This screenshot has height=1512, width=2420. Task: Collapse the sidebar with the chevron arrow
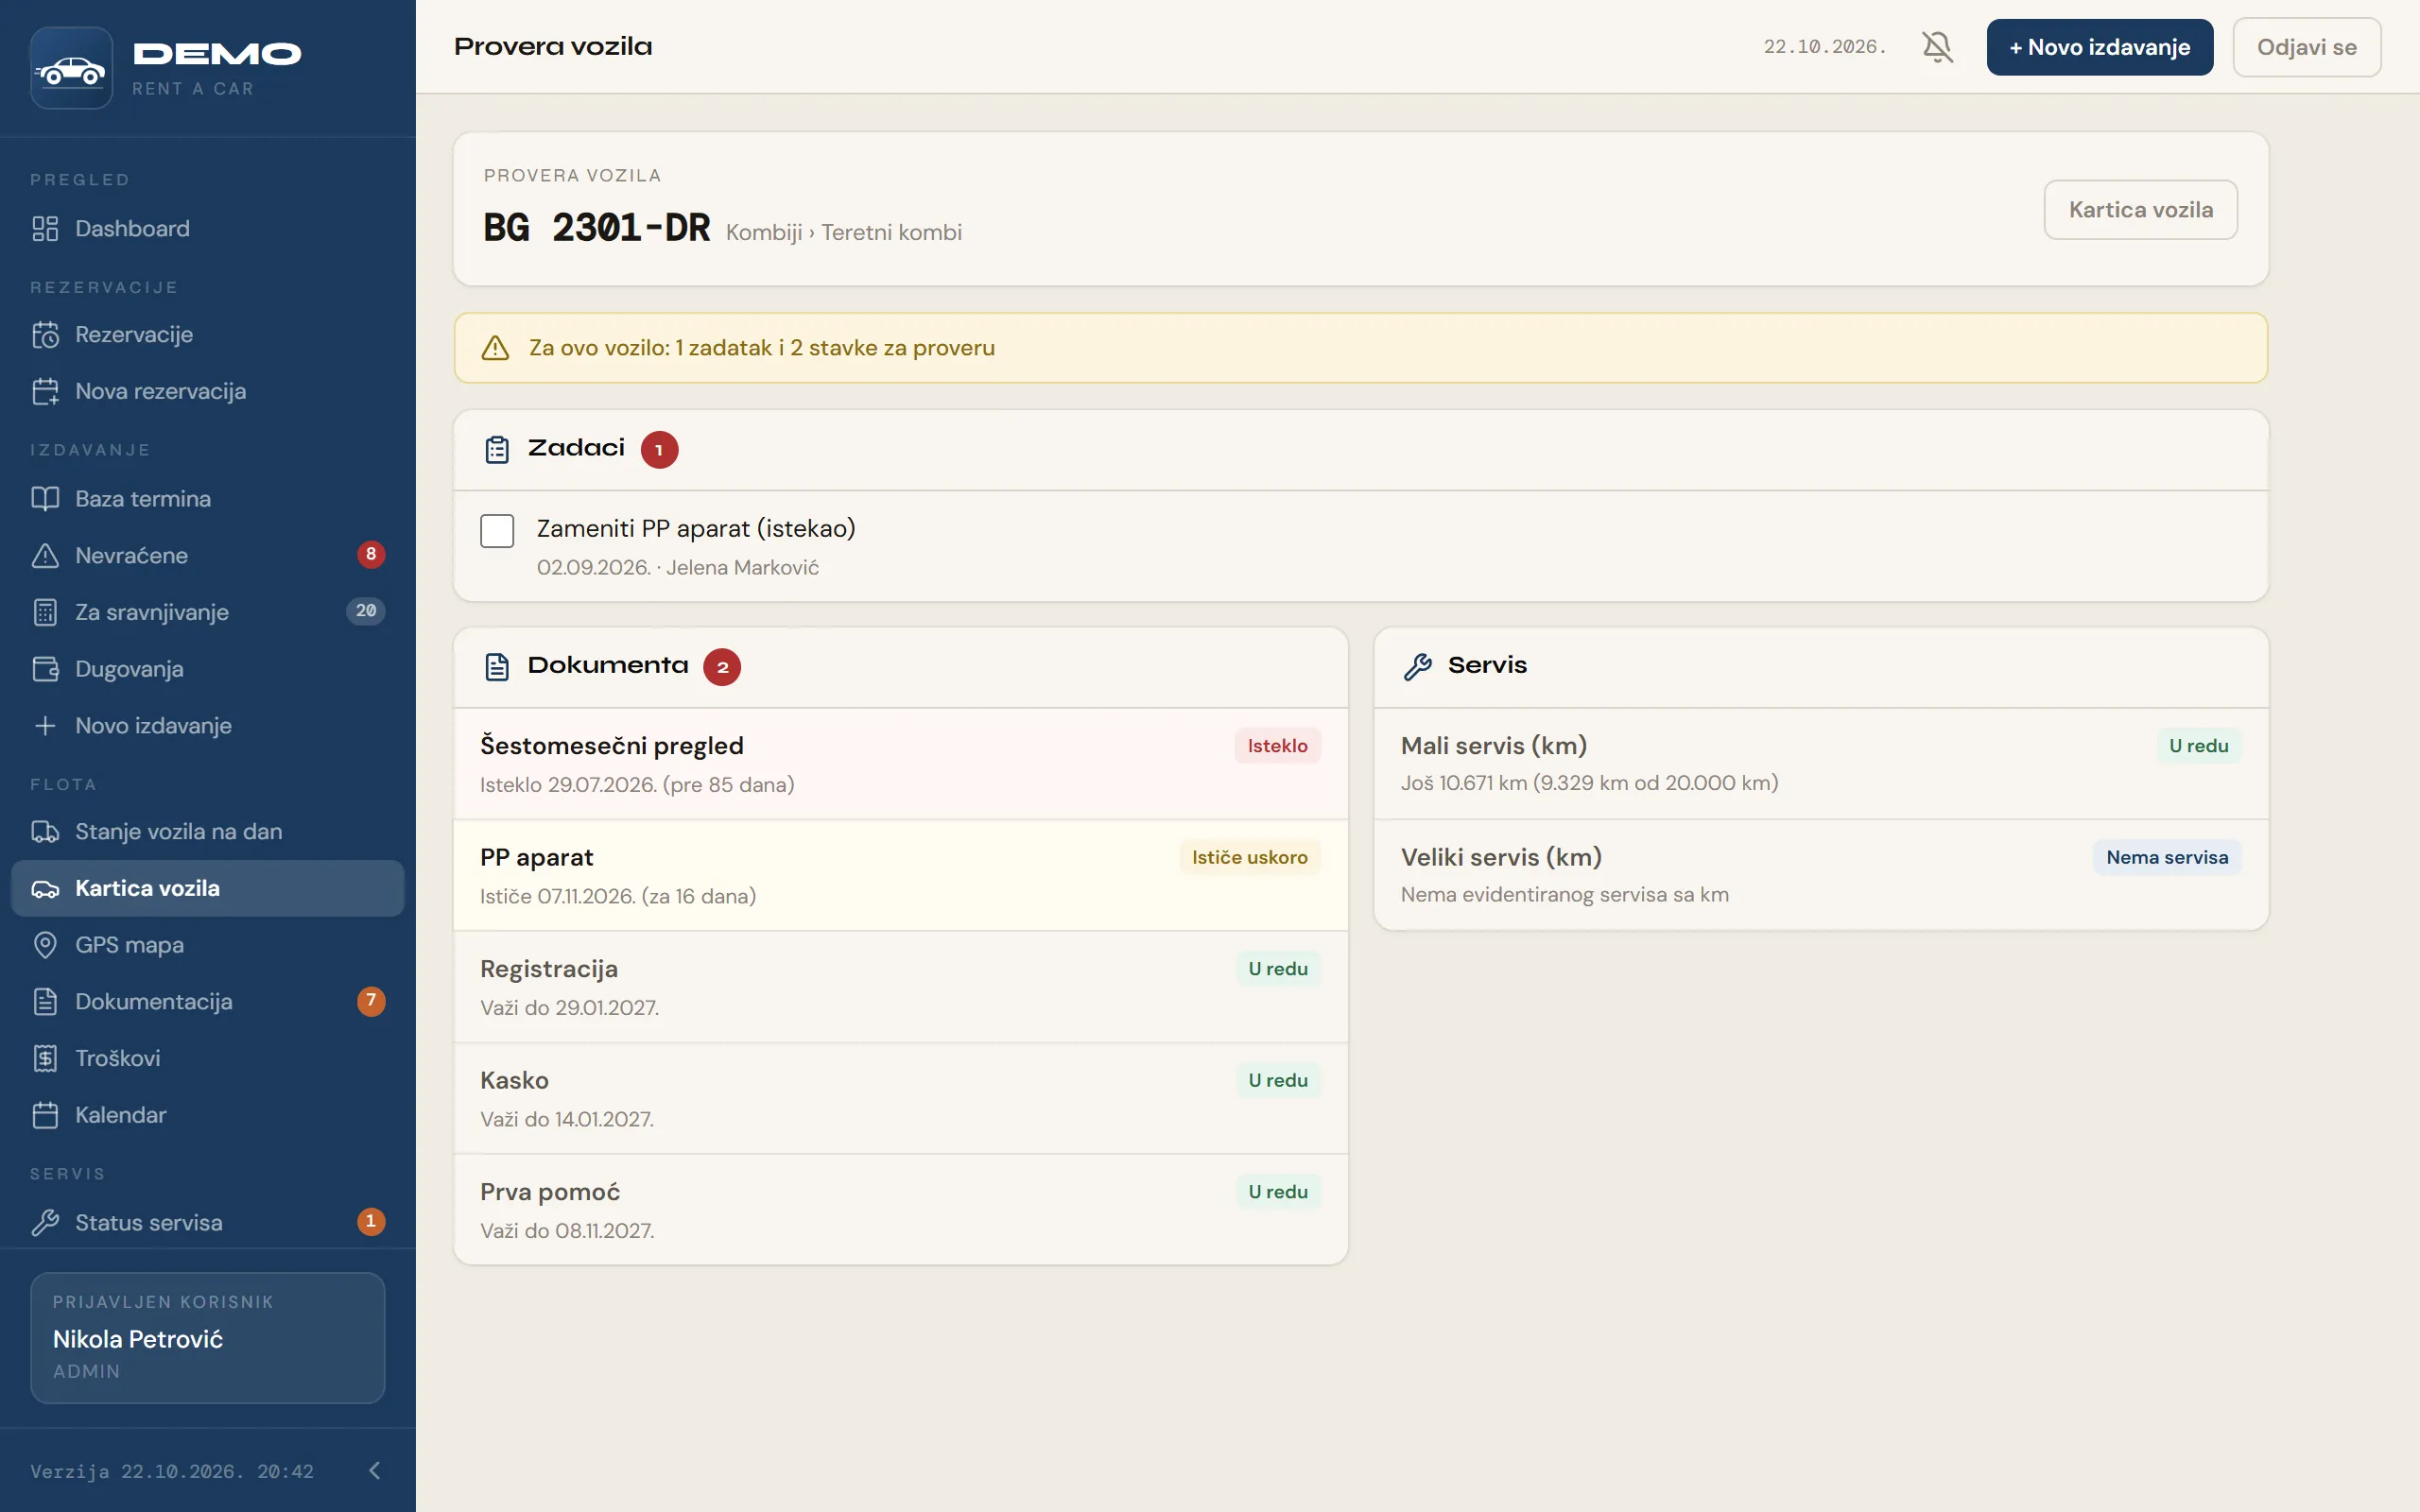(375, 1470)
